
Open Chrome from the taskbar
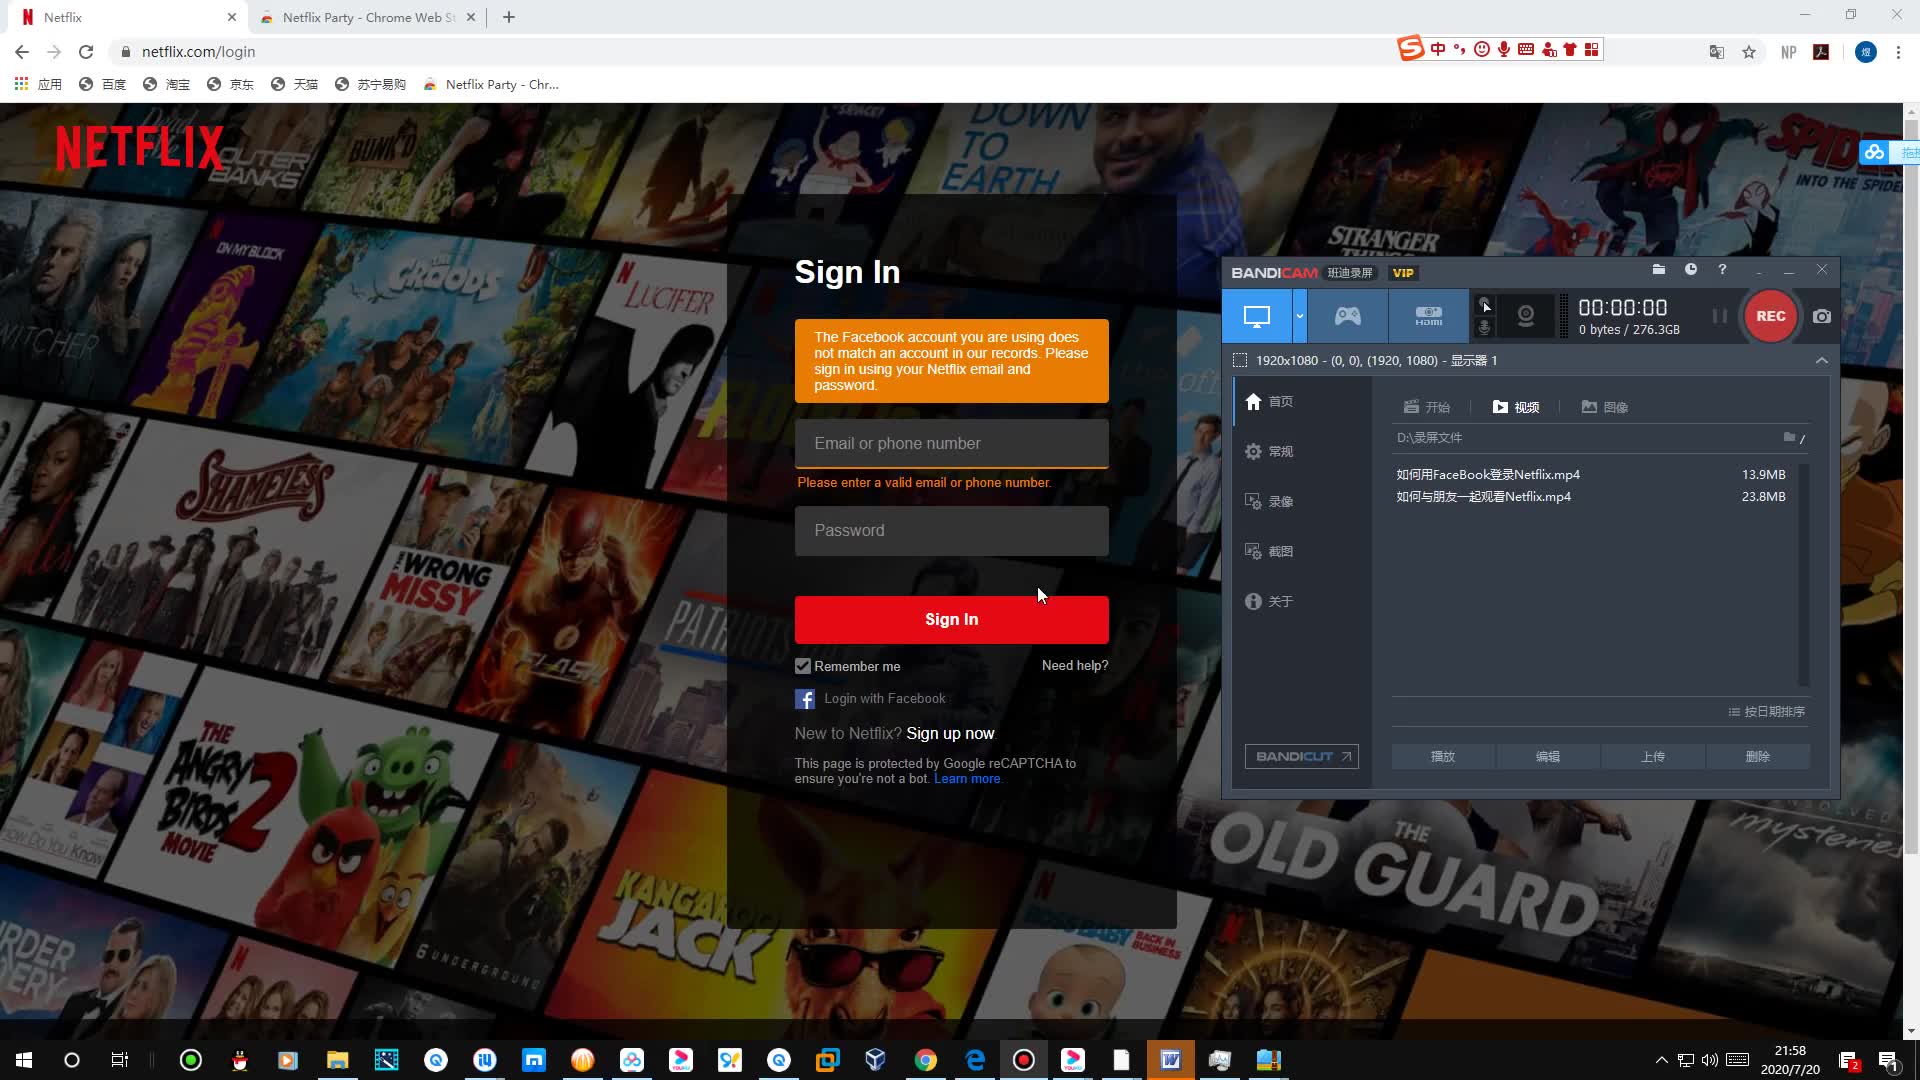tap(926, 1060)
